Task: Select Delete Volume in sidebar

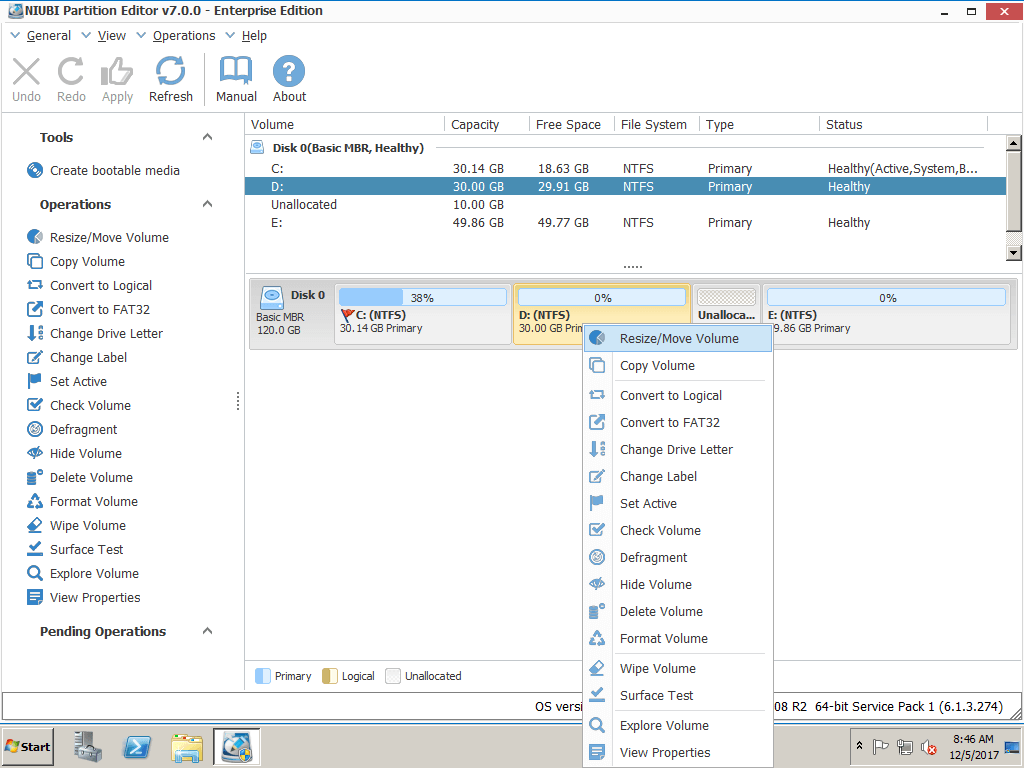Action: 80,477
